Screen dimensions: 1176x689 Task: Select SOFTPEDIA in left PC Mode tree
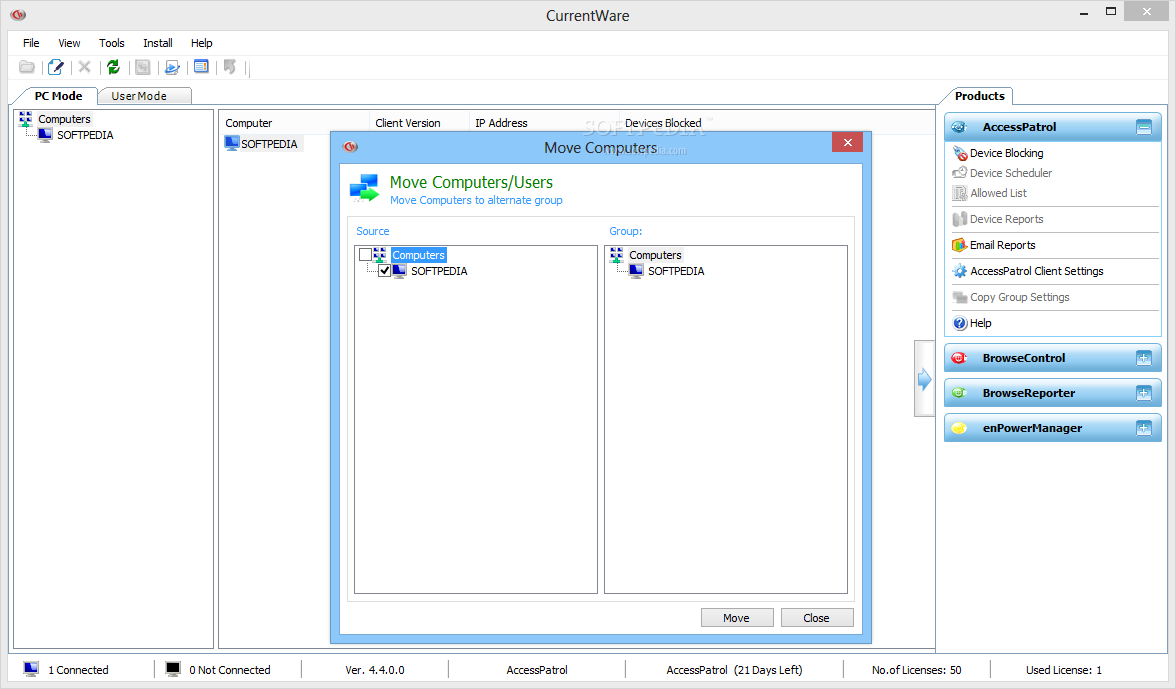85,135
